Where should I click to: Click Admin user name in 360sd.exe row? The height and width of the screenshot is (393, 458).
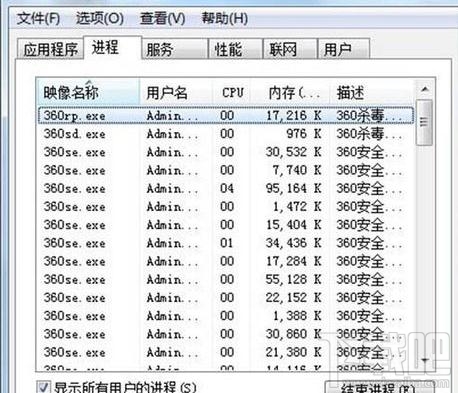coord(172,134)
